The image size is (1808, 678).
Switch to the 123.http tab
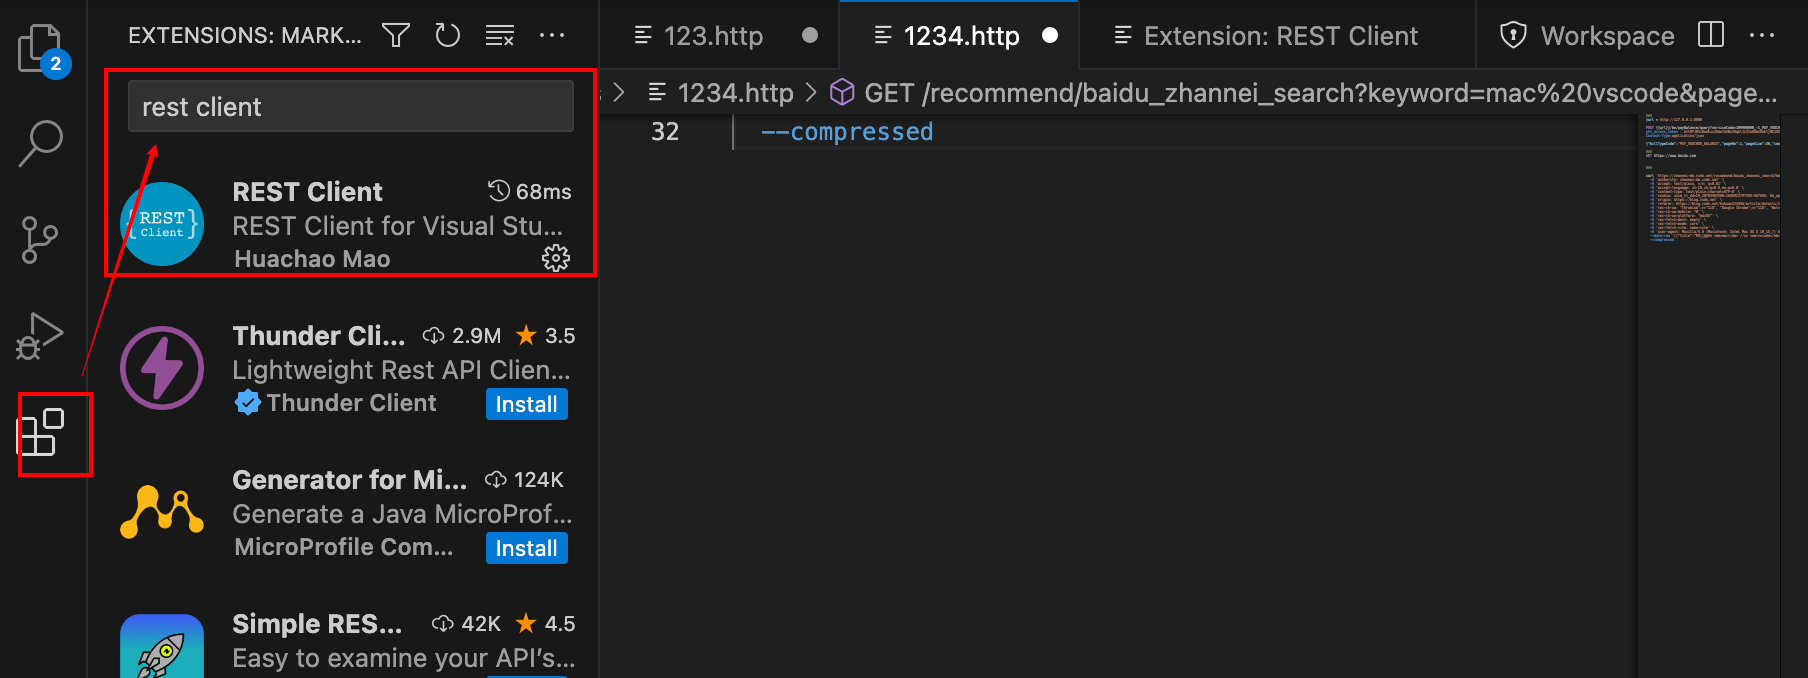(x=714, y=35)
